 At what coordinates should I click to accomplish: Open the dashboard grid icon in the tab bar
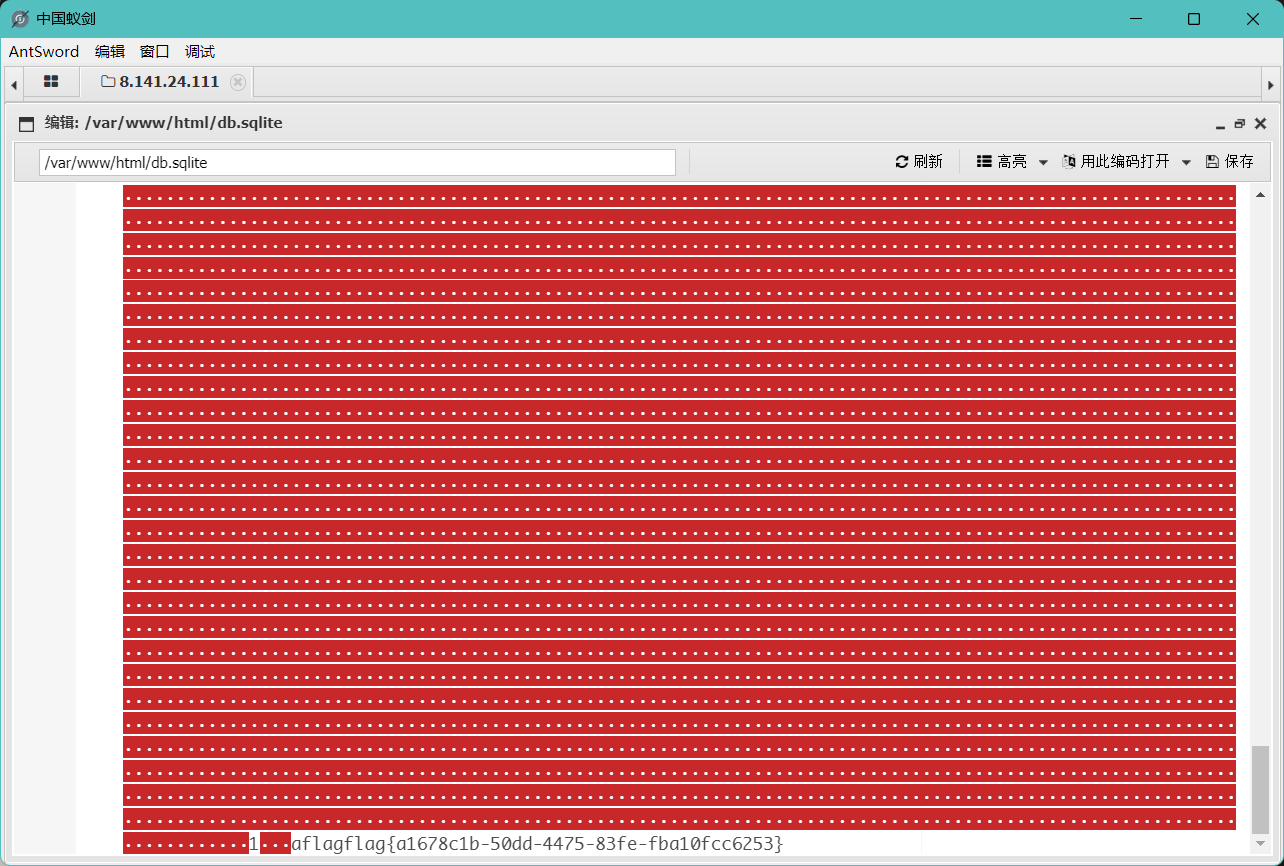click(51, 81)
